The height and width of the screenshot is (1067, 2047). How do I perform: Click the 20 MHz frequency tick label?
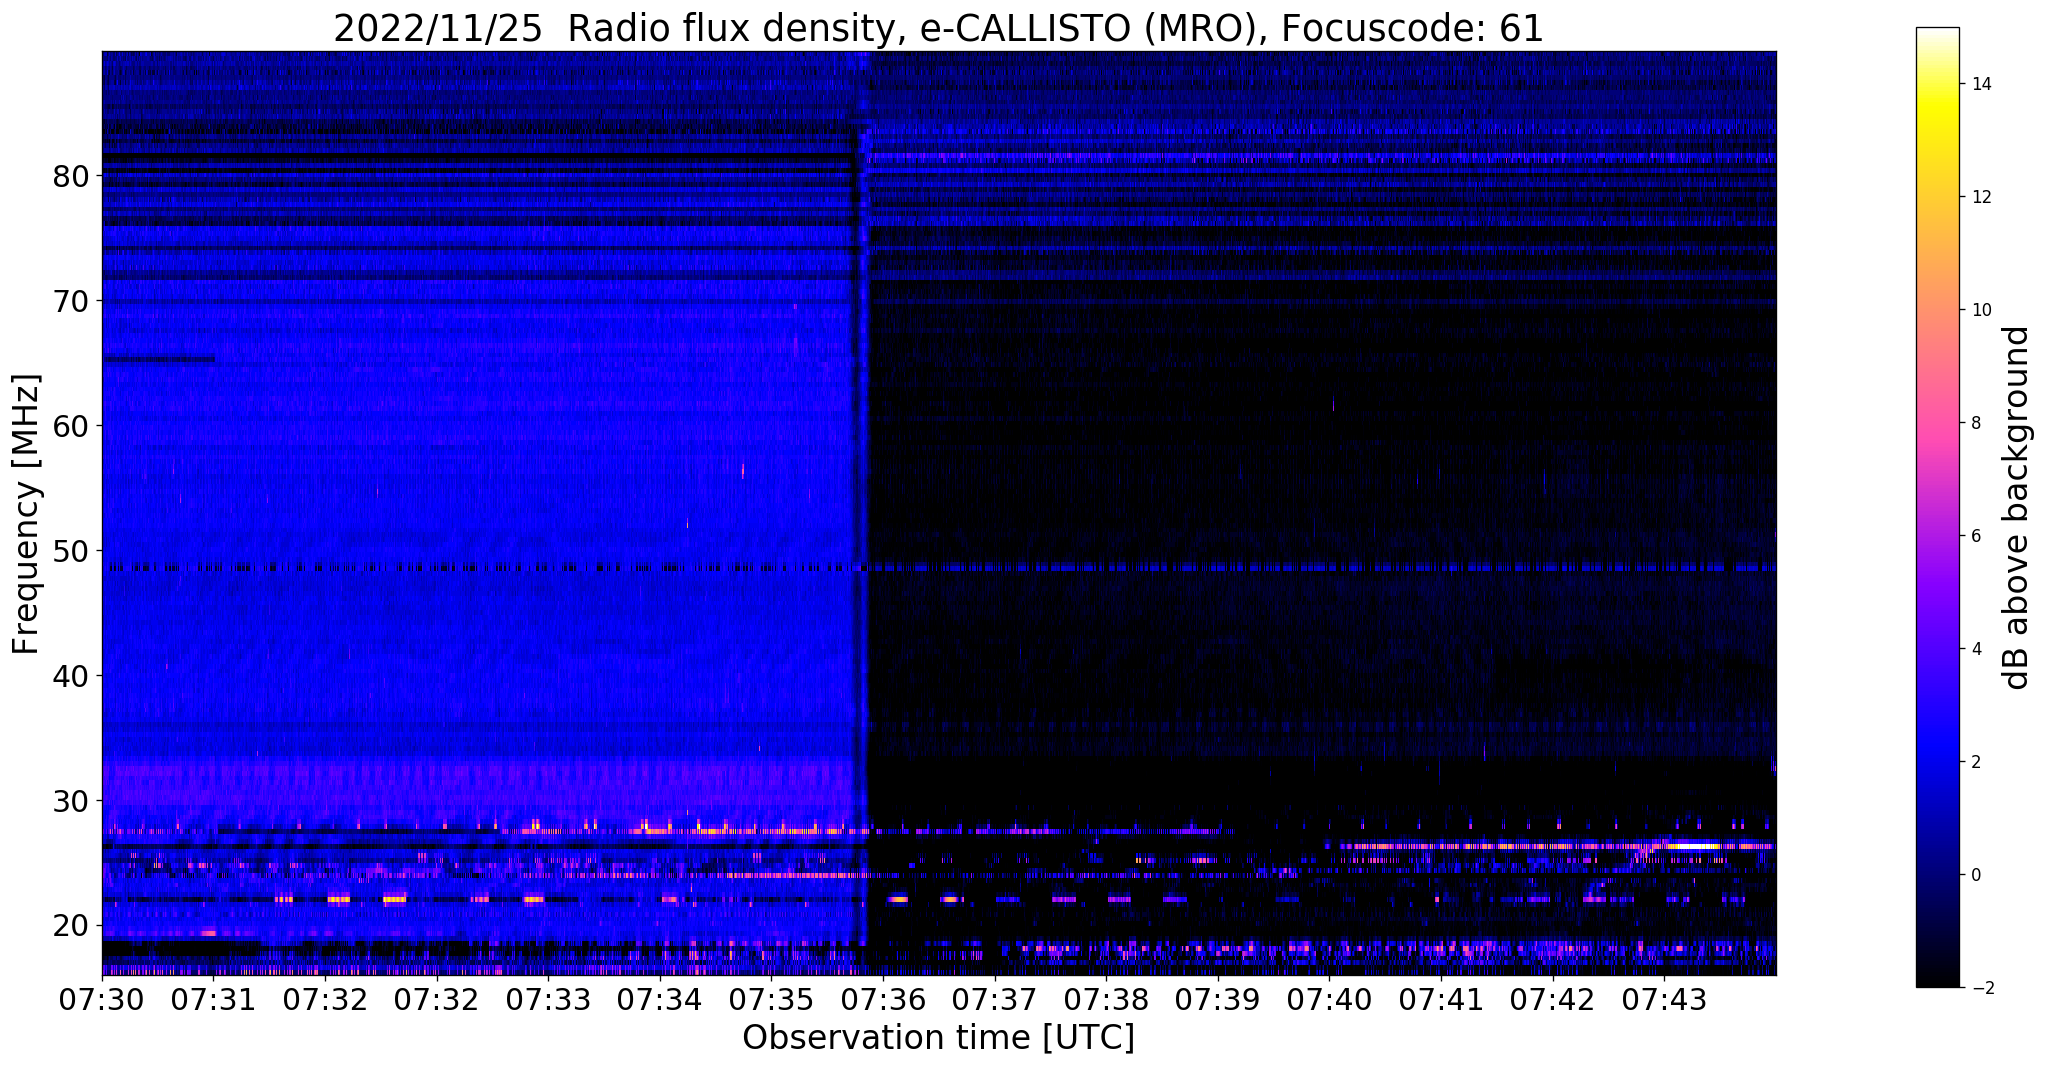point(70,926)
